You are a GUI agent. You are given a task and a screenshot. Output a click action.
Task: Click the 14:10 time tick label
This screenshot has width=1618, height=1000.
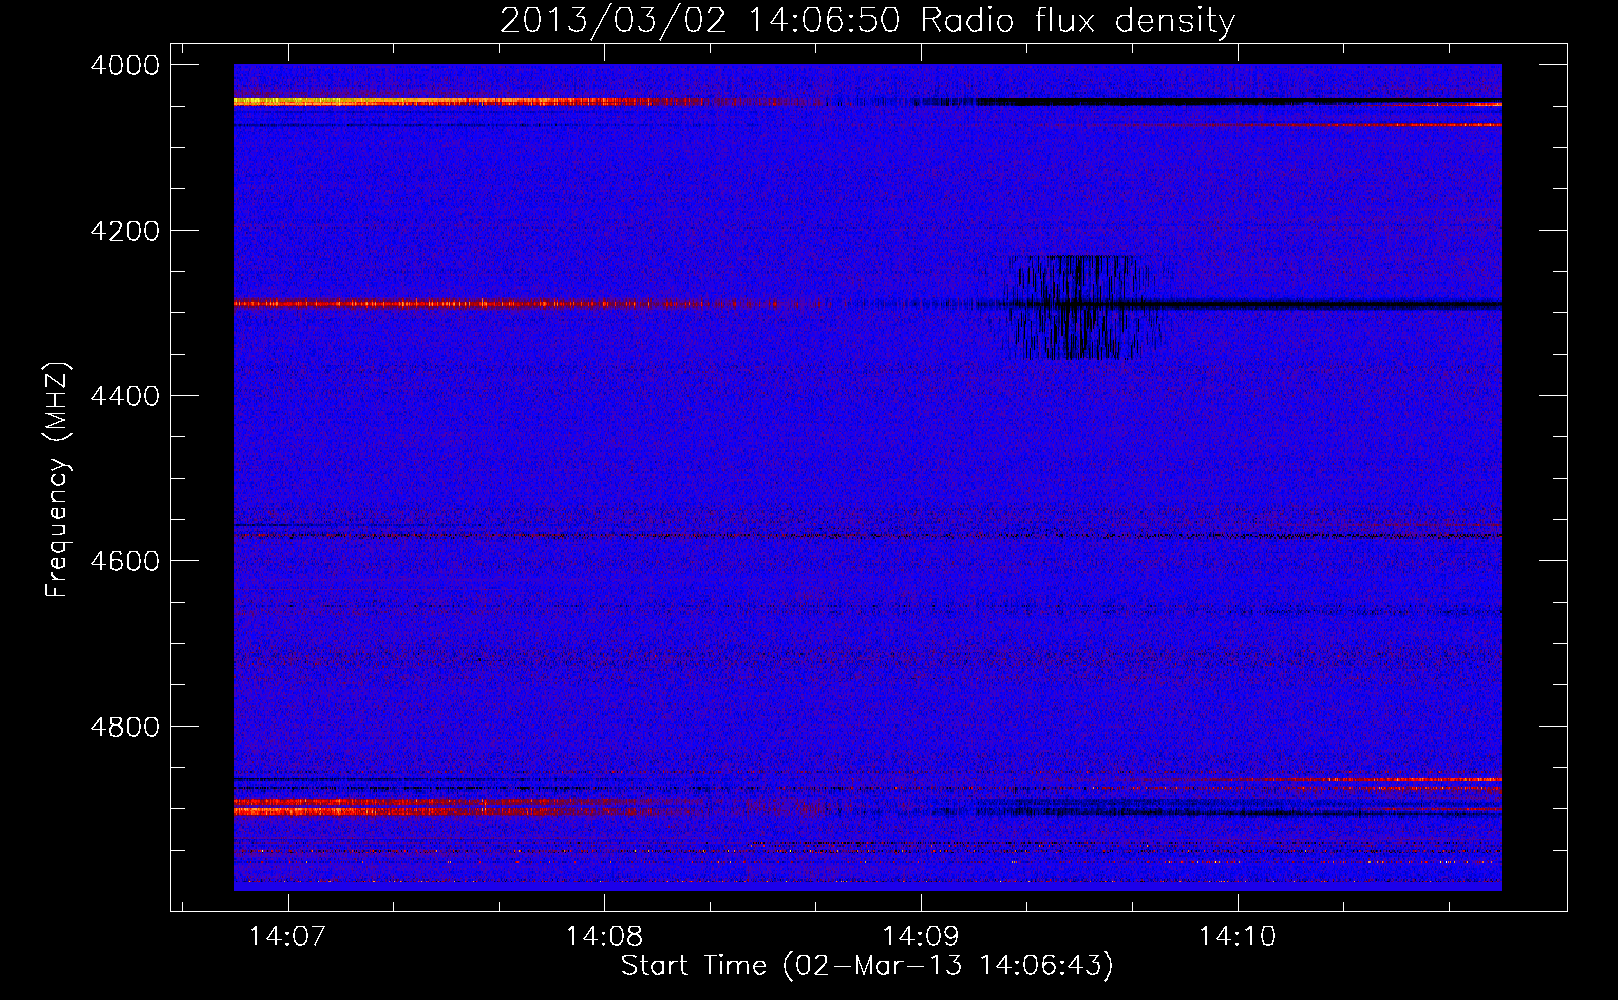click(1238, 937)
